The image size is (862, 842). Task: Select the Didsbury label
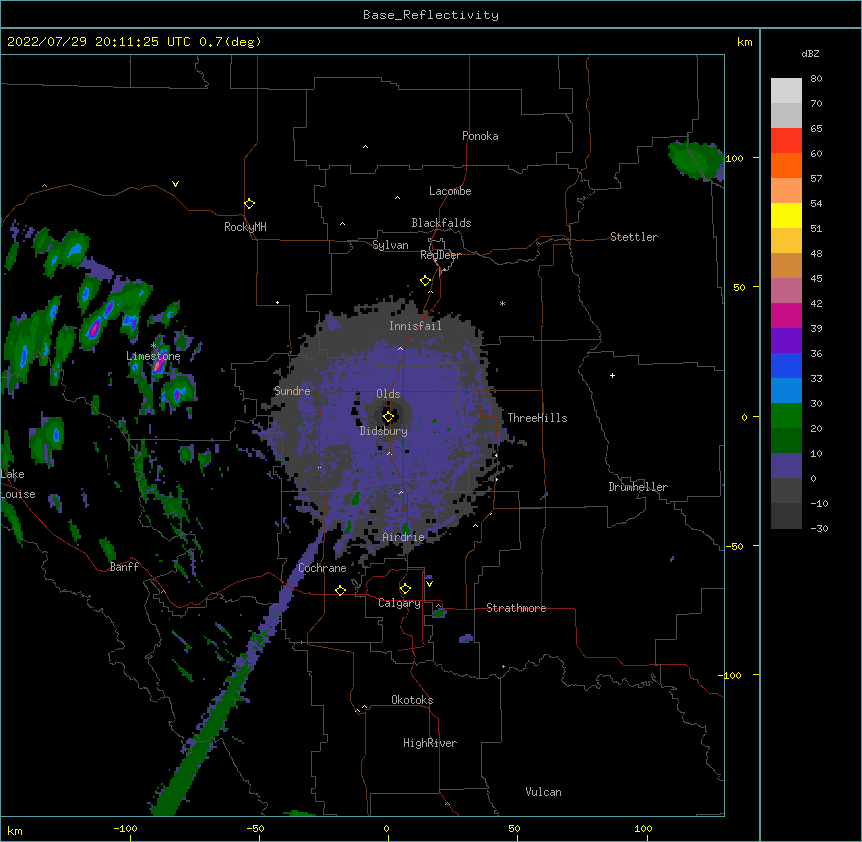pyautogui.click(x=384, y=431)
